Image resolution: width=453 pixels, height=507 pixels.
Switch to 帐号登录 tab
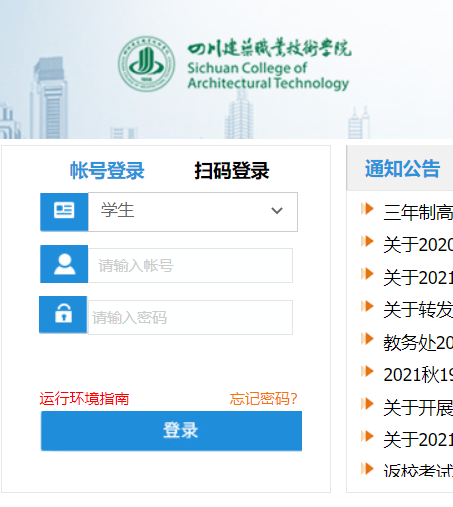point(107,171)
